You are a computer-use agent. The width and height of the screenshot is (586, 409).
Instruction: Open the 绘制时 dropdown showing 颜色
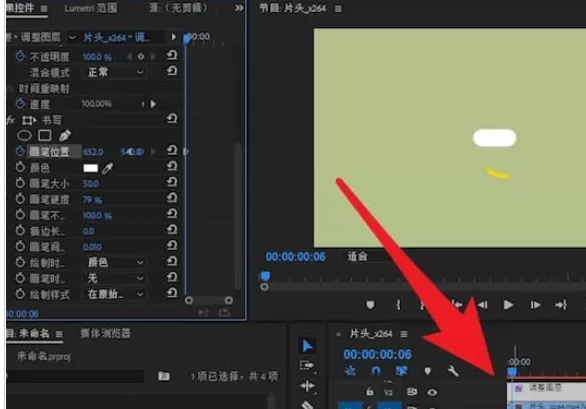(114, 262)
